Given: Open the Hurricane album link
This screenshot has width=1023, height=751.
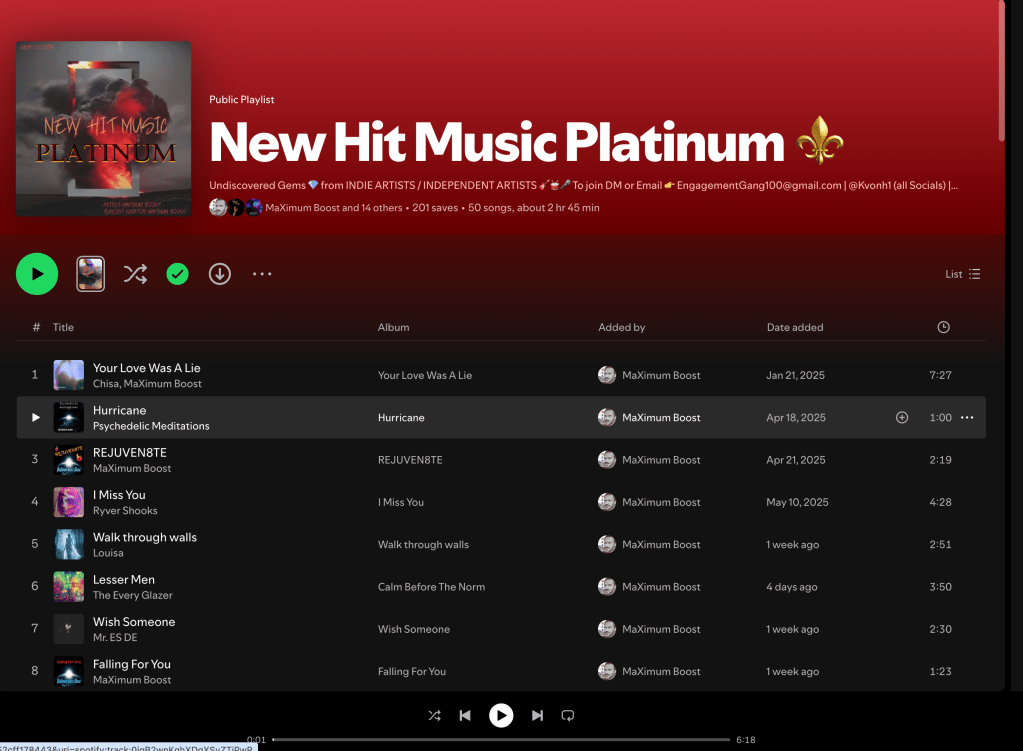Looking at the screenshot, I should [x=401, y=418].
